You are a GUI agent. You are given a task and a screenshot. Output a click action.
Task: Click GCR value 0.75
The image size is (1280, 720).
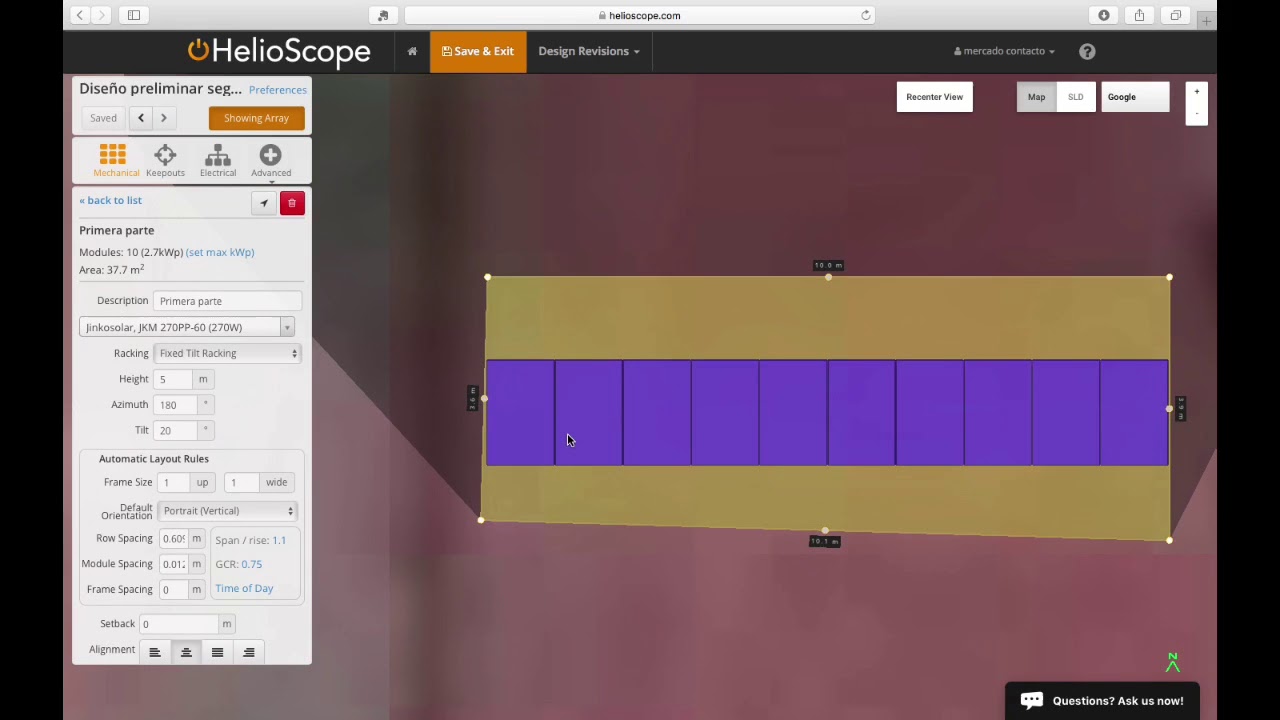click(251, 564)
